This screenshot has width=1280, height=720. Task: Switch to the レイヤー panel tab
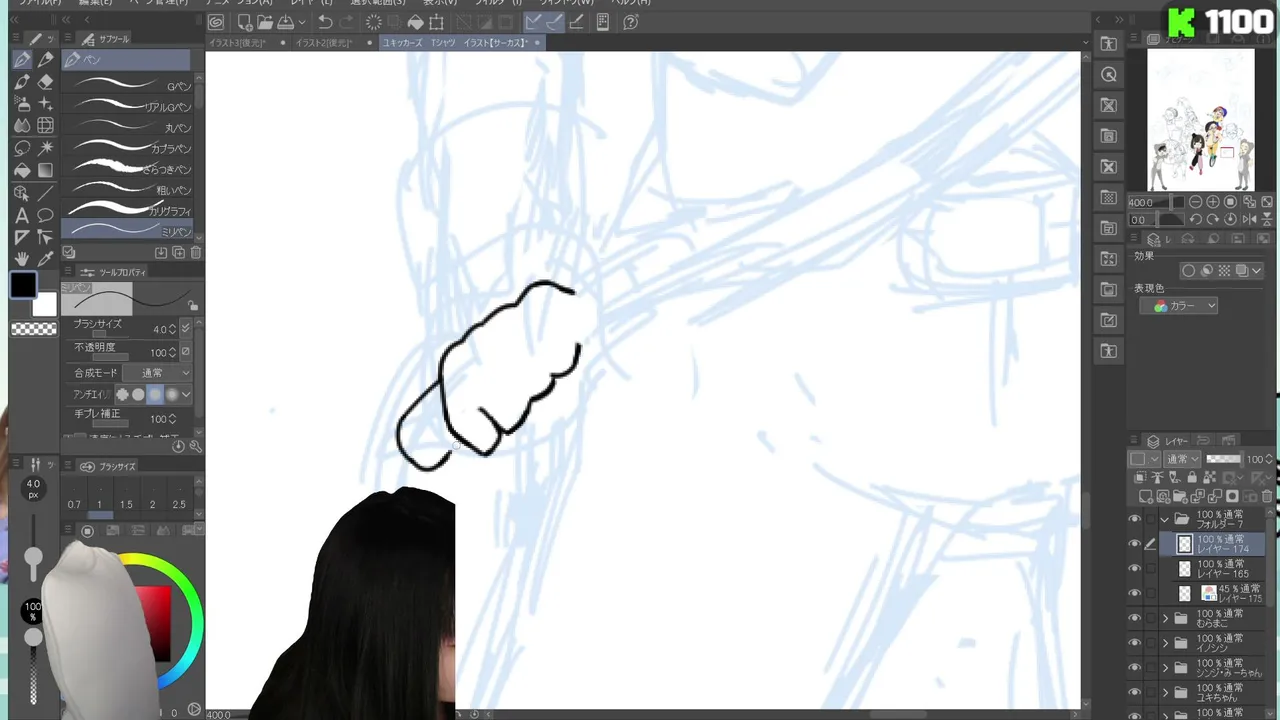(1168, 441)
